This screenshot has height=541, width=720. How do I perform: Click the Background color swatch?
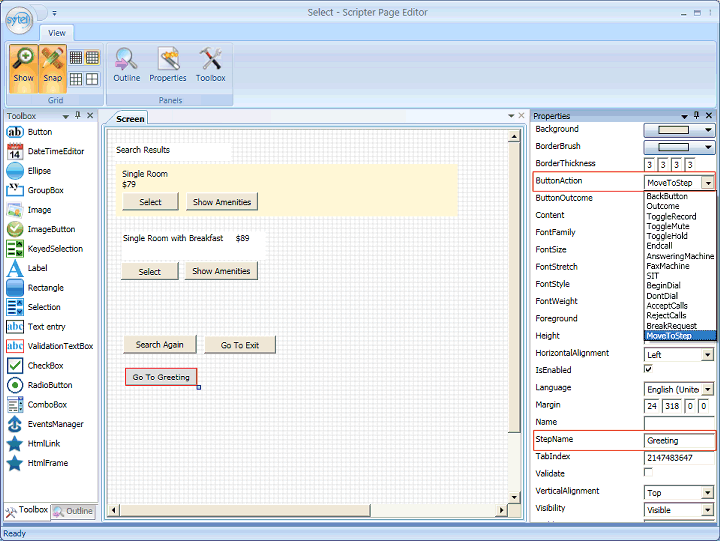tap(673, 130)
